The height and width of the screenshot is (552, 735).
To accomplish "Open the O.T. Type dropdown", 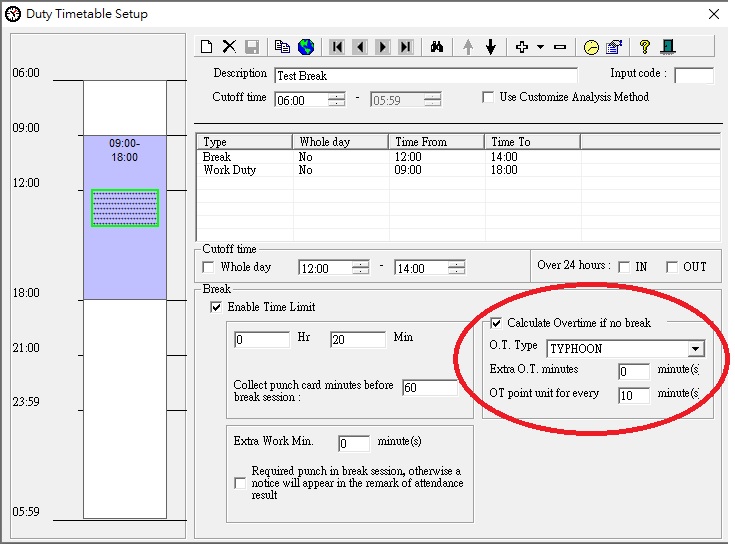I will [x=696, y=349].
